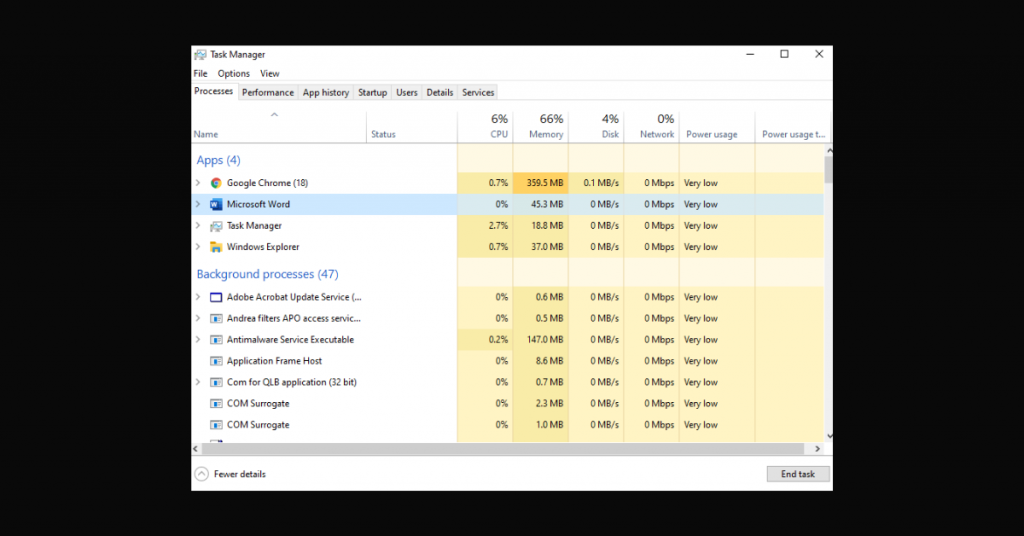Click the Task Manager process icon
Viewport: 1024px width, 536px height.
[216, 226]
